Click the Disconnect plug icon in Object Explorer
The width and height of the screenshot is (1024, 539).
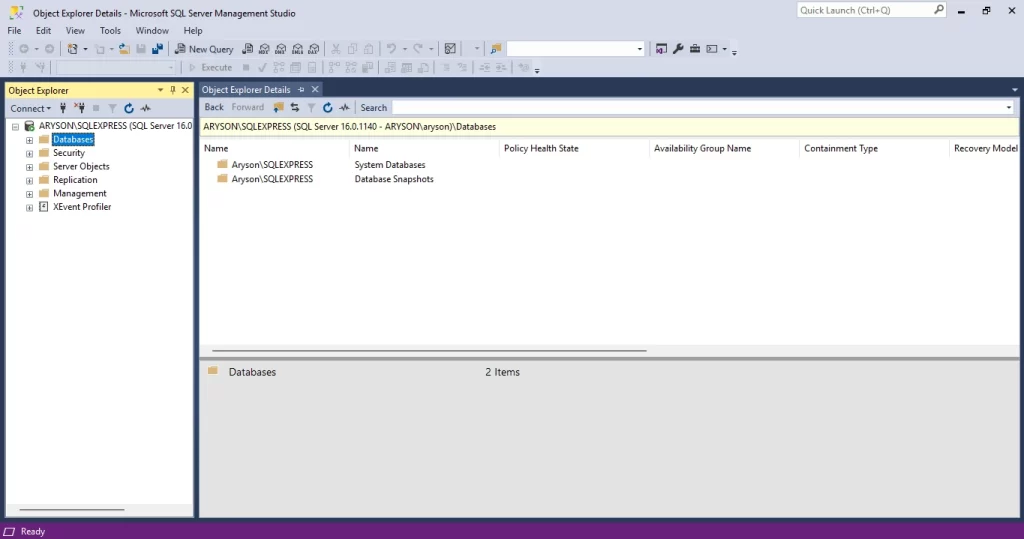pyautogui.click(x=80, y=108)
